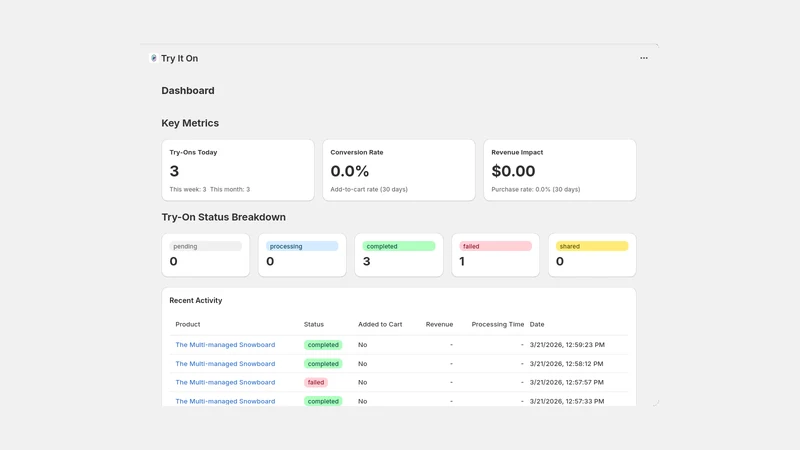This screenshot has height=450, width=800.
Task: Click the date 3/21/2026, 12:59:23 PM
Action: coord(567,345)
